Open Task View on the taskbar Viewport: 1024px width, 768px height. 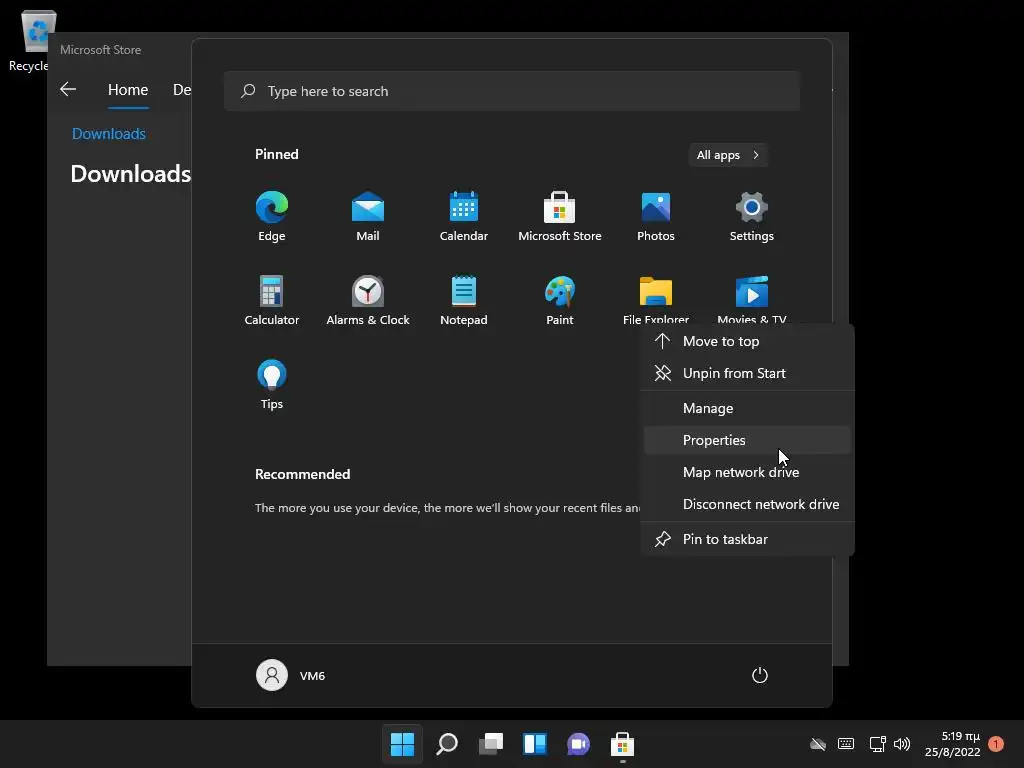click(x=491, y=744)
